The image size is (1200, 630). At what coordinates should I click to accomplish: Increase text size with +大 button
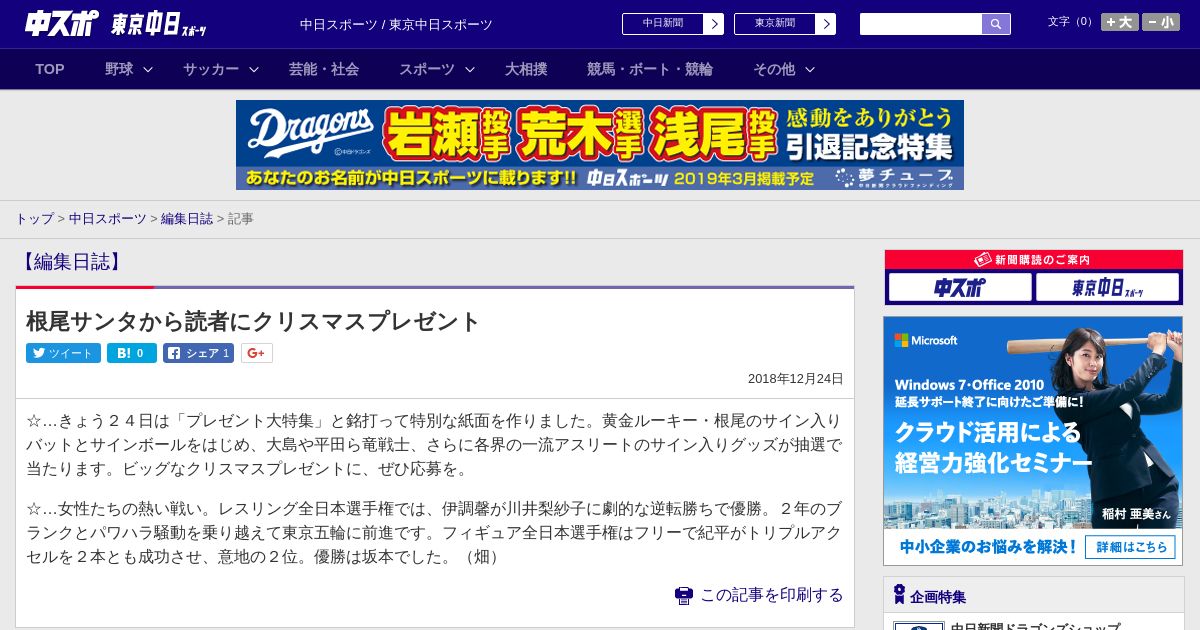[1120, 22]
